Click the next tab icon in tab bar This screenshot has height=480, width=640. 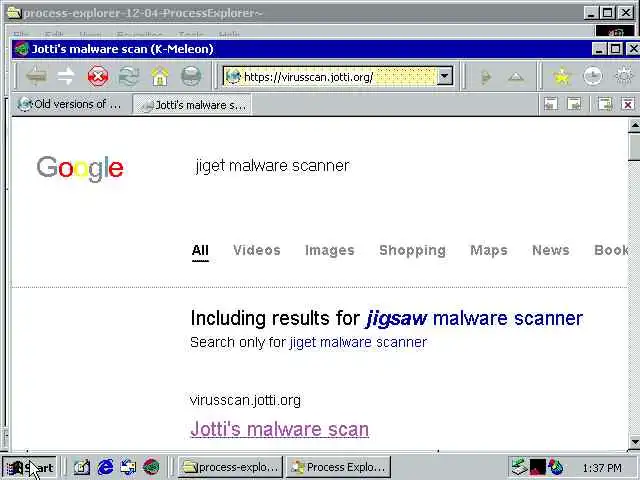pyautogui.click(x=574, y=104)
